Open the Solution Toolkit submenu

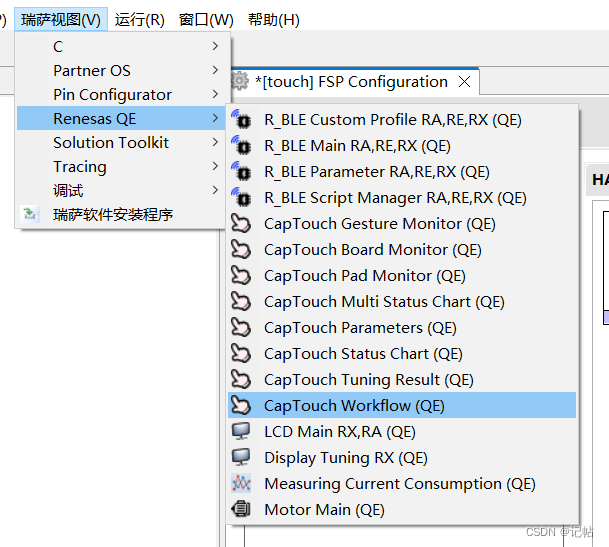111,143
